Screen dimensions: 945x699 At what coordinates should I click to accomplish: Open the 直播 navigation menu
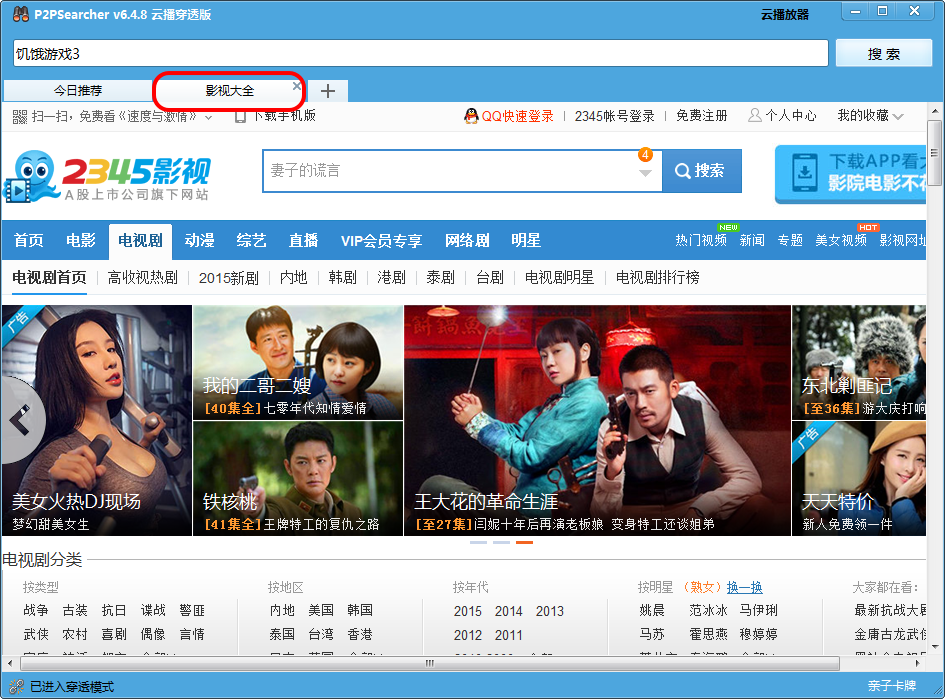click(x=303, y=240)
